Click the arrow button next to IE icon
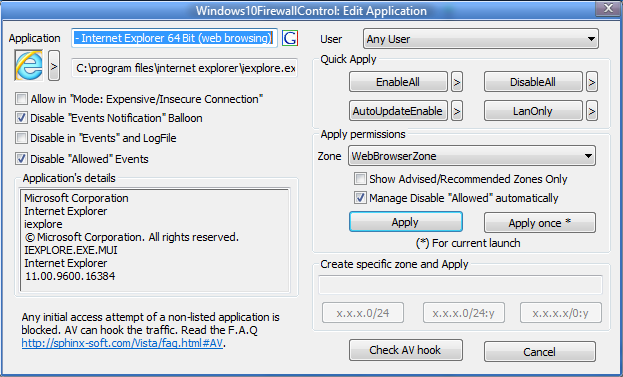Screen dimensions: 623x377 pyautogui.click(x=54, y=66)
